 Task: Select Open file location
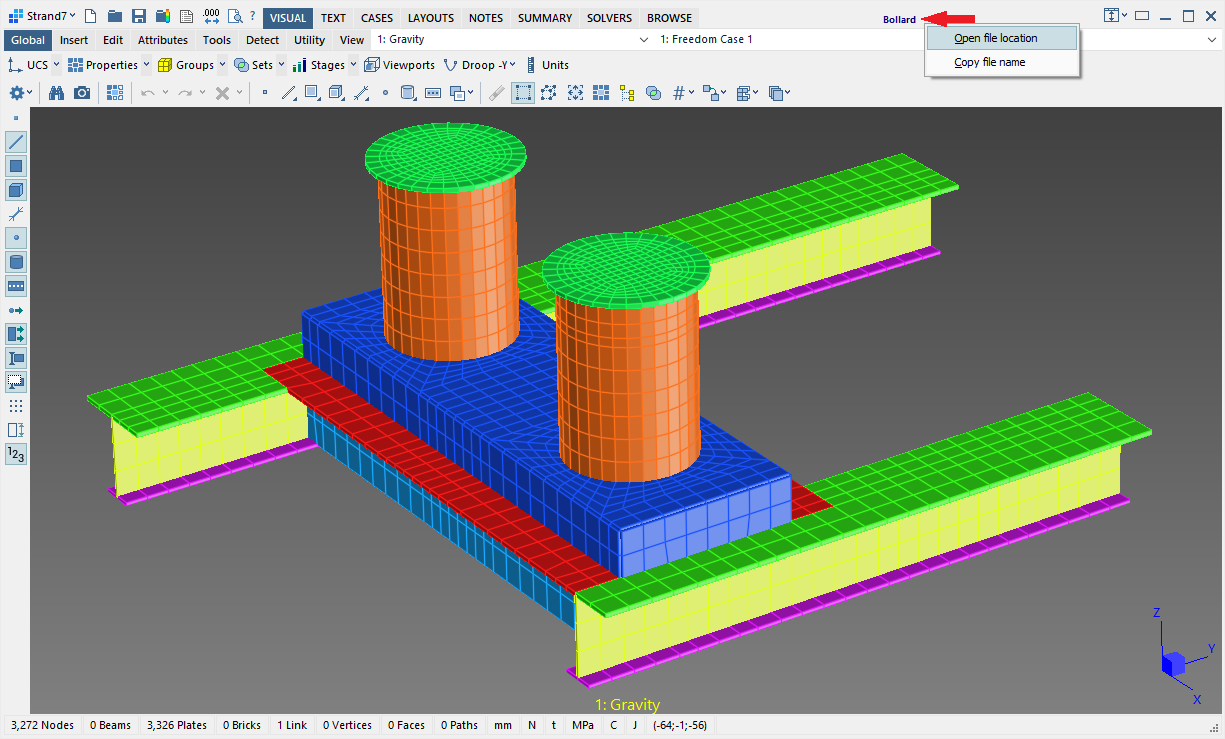[1002, 38]
